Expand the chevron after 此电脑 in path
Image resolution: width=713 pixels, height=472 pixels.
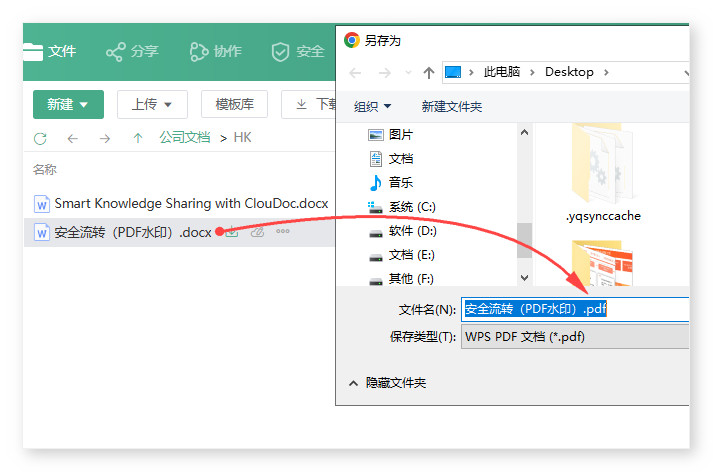point(532,72)
